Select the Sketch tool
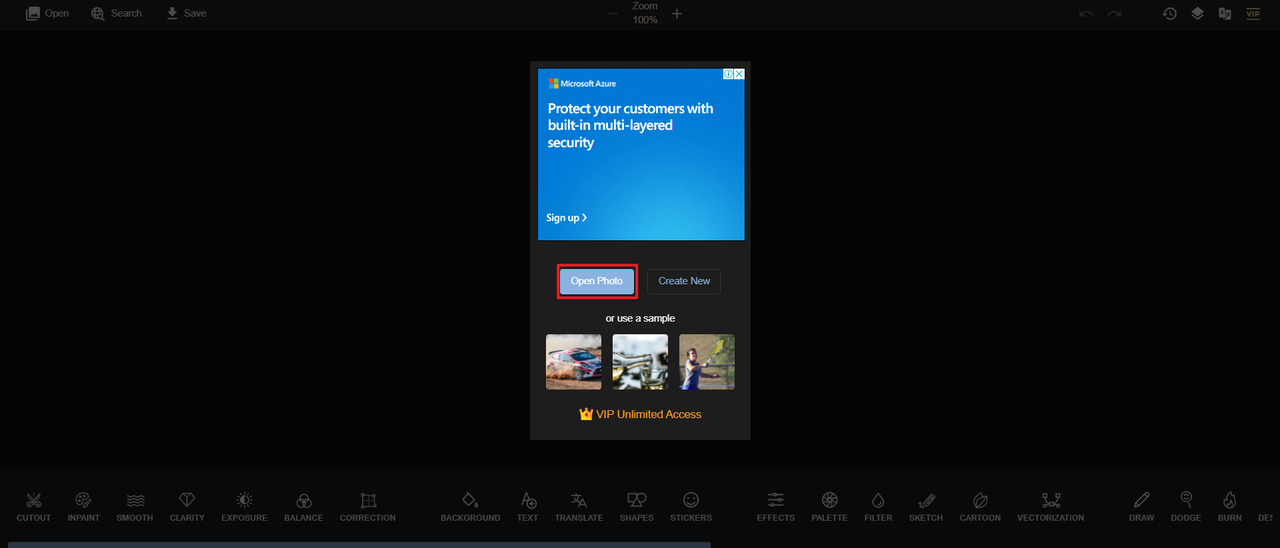1280x548 pixels. [926, 507]
